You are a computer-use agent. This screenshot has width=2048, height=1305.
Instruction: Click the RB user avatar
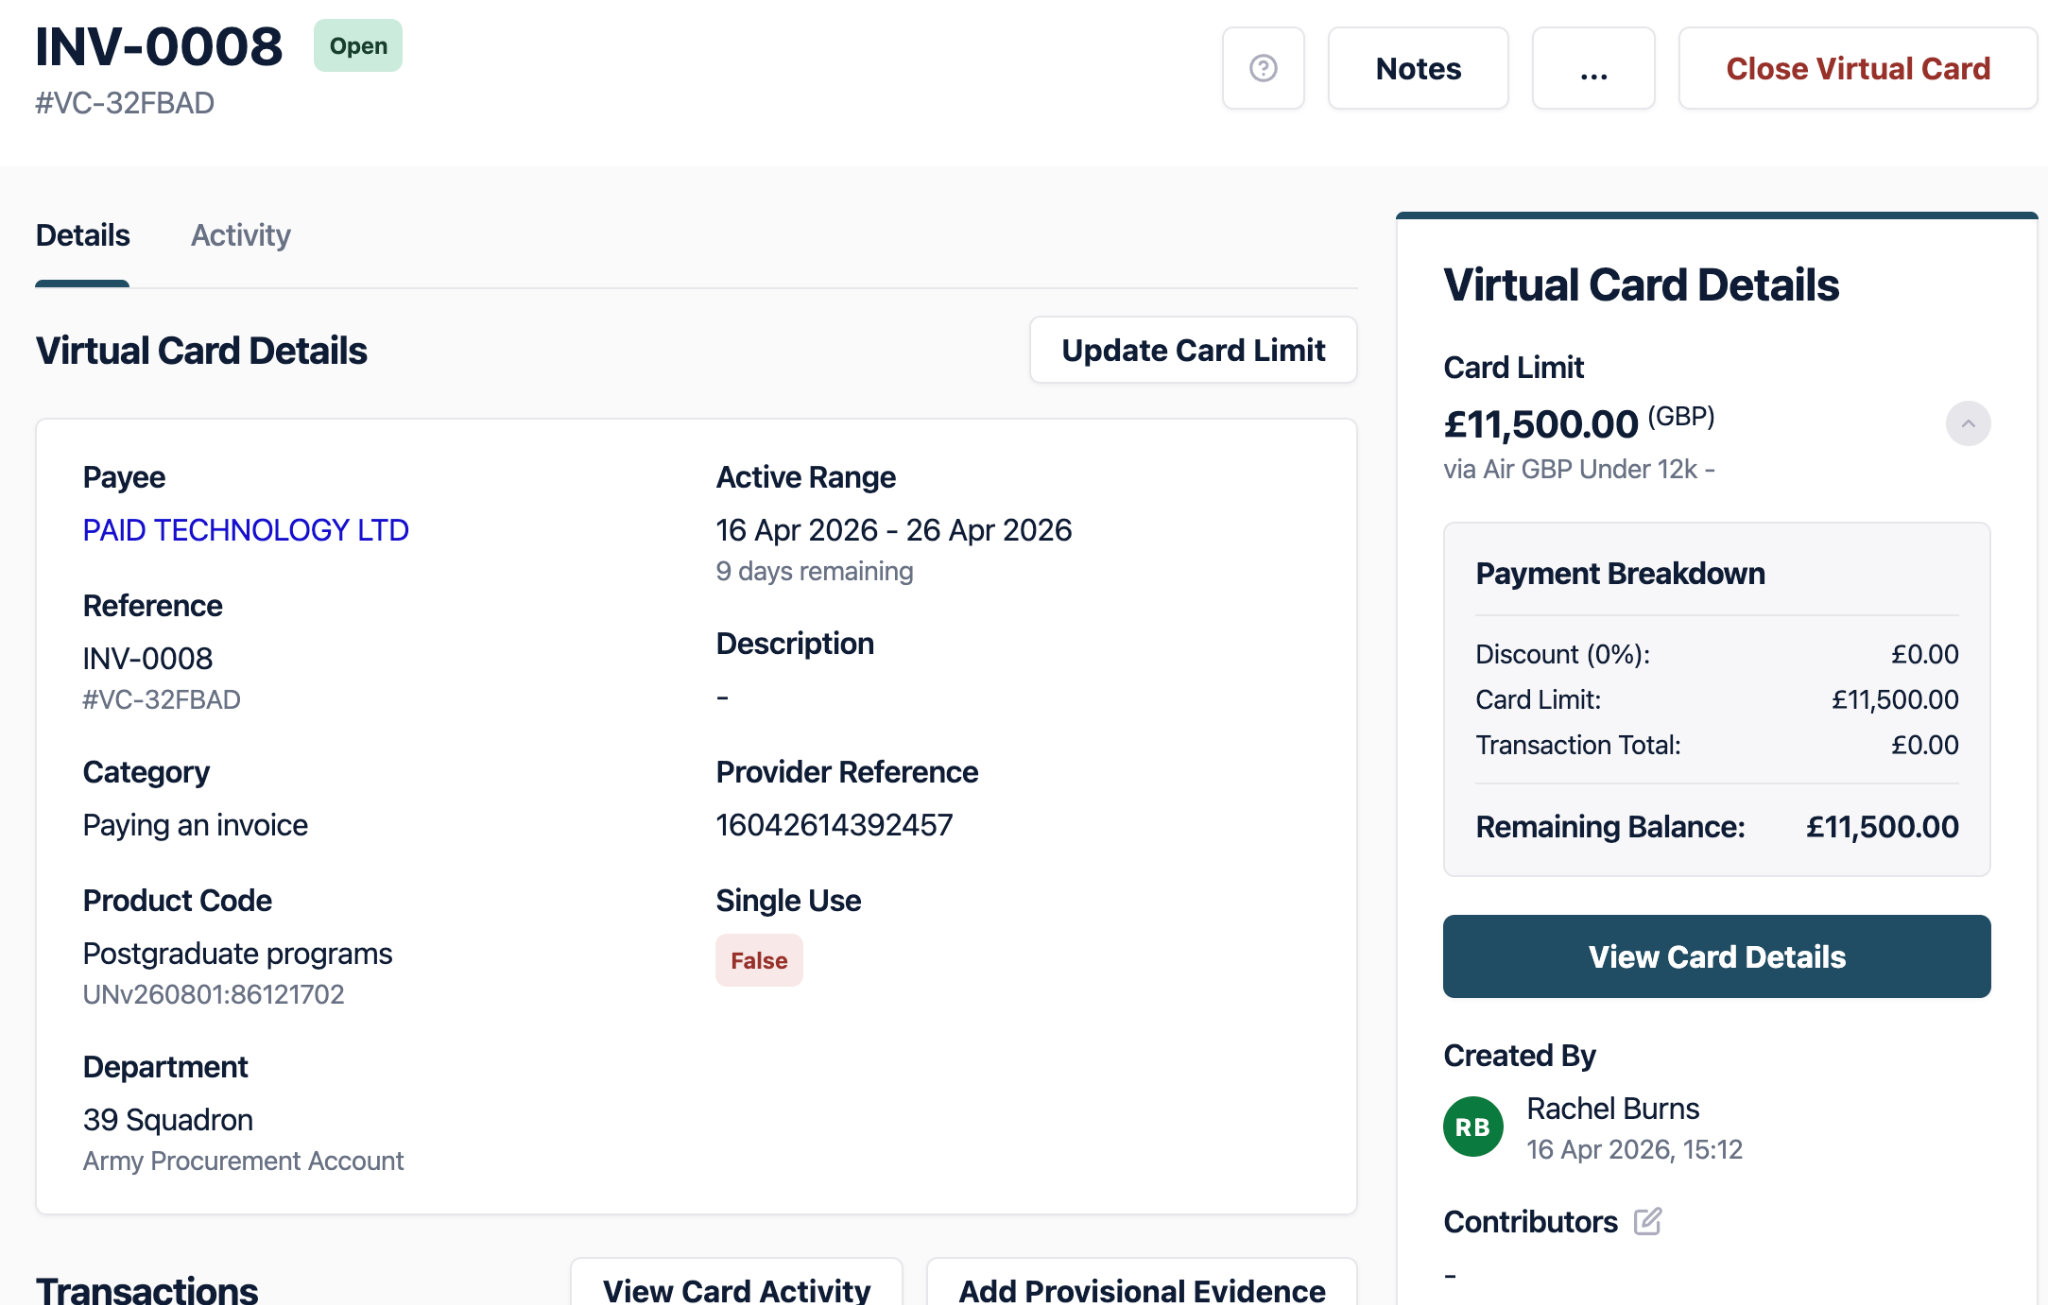pos(1473,1127)
